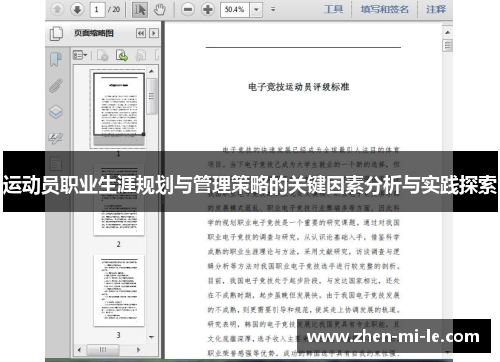
Task: Click the page label 2 under thumbnail
Action: click(x=118, y=244)
